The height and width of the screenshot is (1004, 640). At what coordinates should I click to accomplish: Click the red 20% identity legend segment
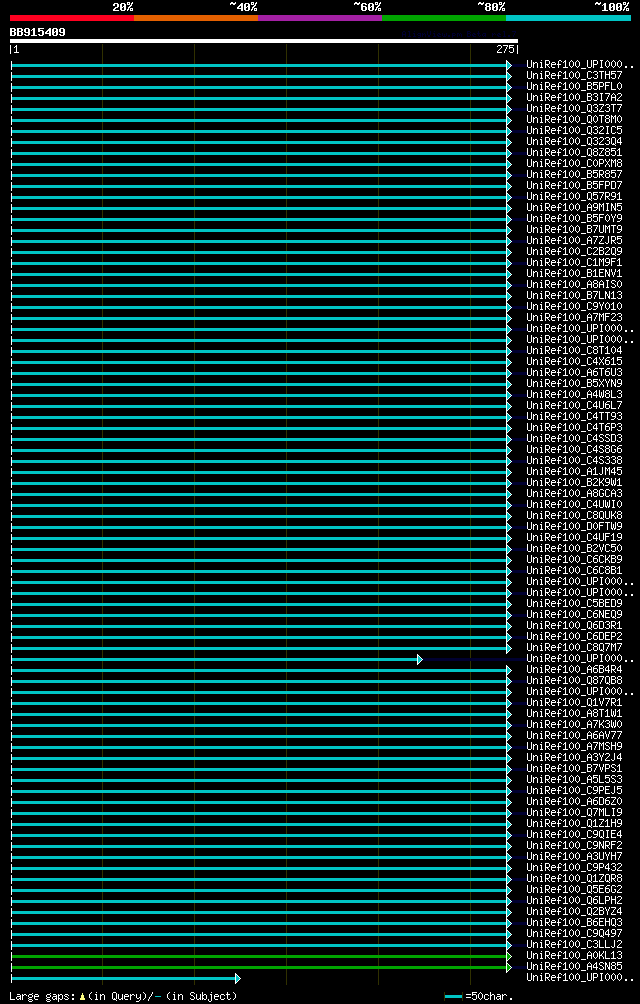pos(72,18)
